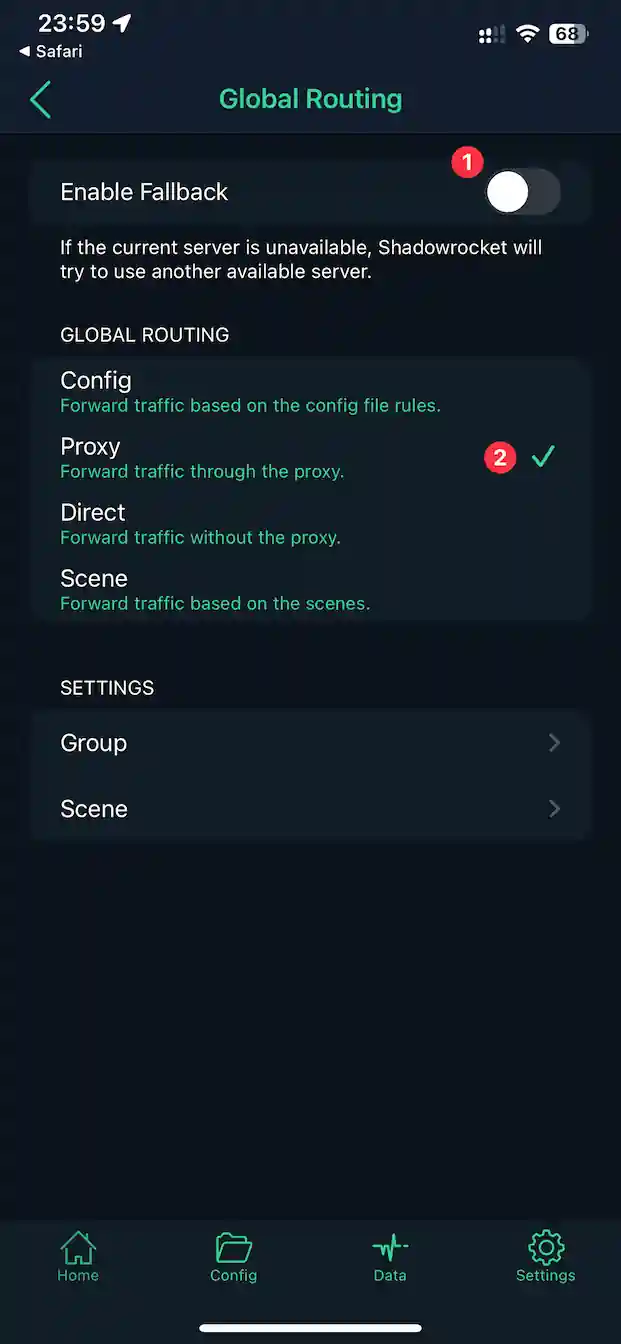Expand Scene settings chevron
This screenshot has height=1344, width=621.
point(554,809)
